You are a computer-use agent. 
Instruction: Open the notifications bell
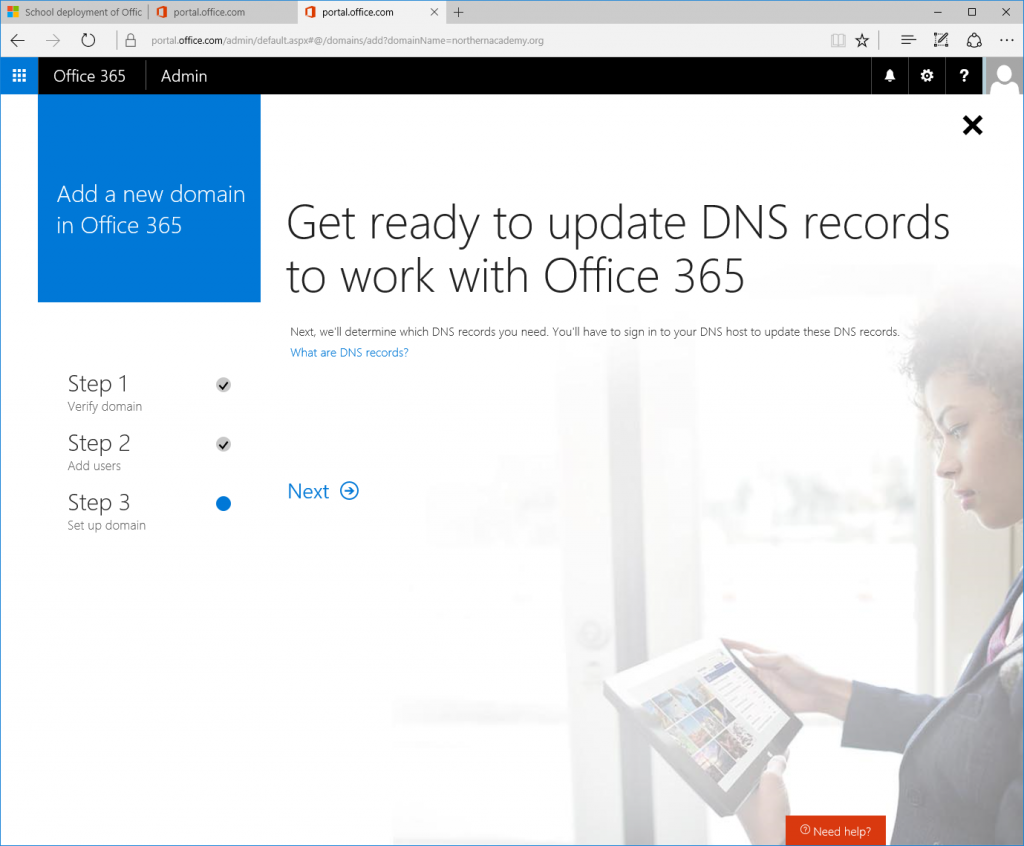[889, 76]
